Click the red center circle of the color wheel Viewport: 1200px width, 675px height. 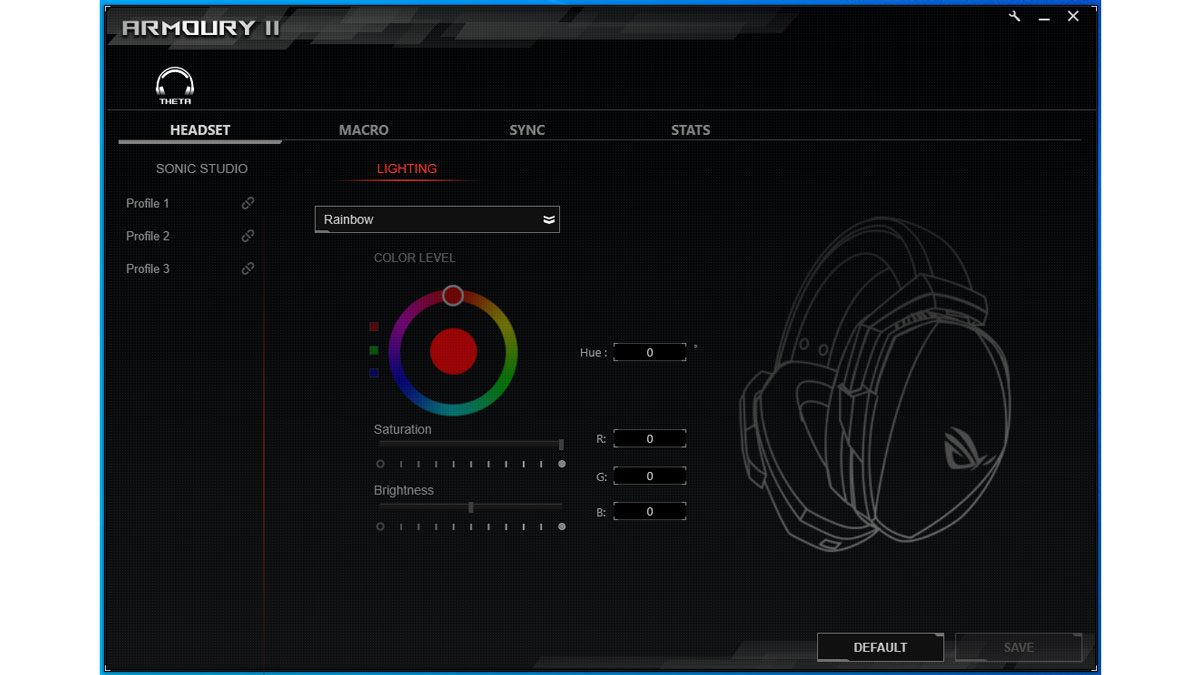pyautogui.click(x=453, y=351)
